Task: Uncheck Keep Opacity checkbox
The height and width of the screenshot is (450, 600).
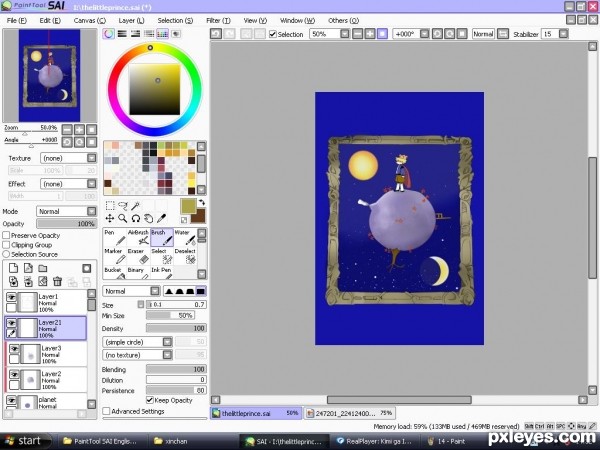Action: 150,400
